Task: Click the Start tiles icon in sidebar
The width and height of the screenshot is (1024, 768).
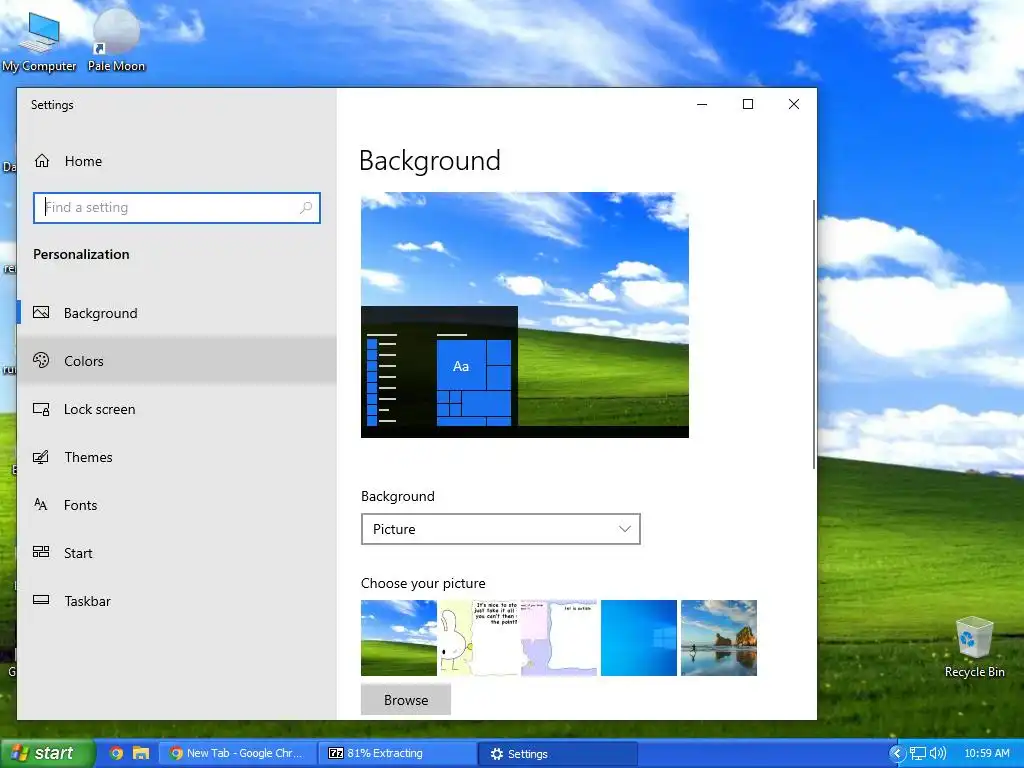Action: point(41,552)
